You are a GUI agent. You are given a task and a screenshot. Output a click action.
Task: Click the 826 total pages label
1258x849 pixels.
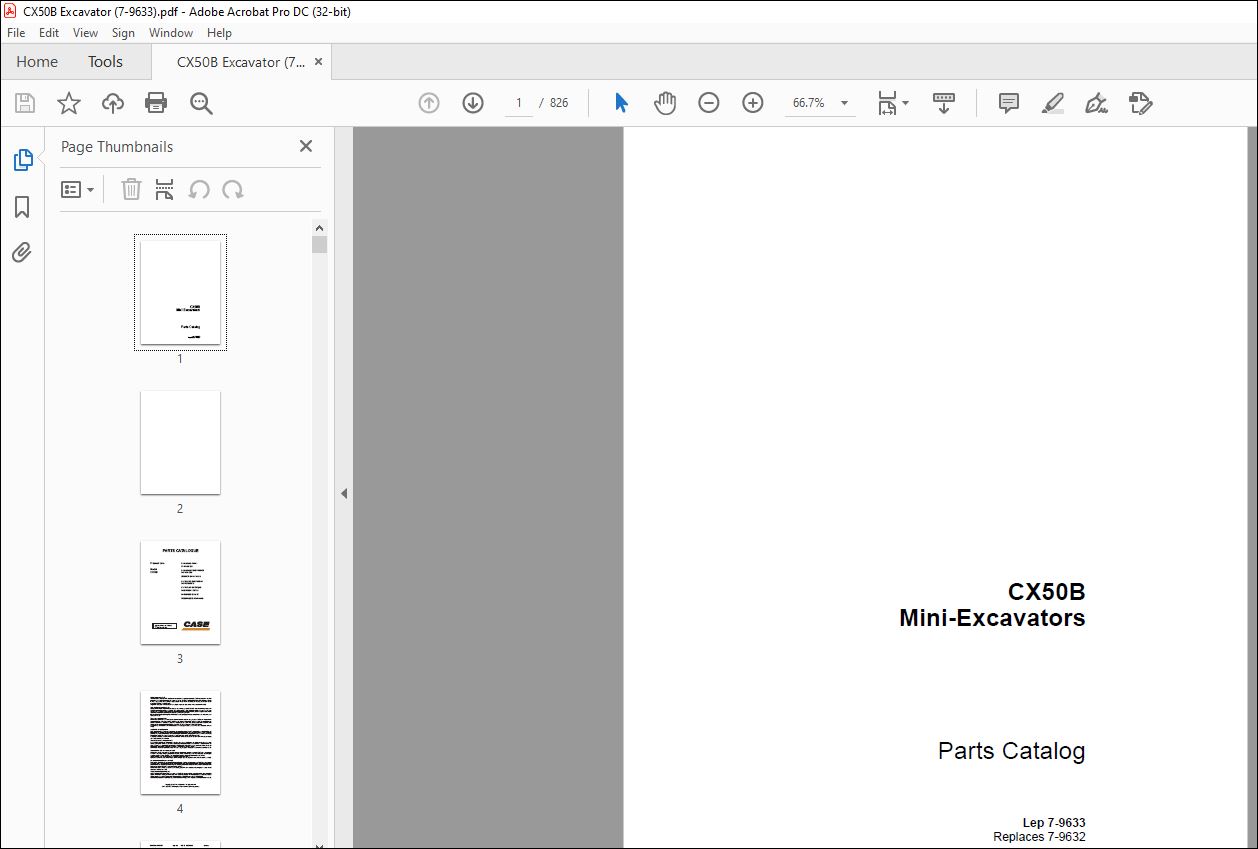(x=559, y=103)
